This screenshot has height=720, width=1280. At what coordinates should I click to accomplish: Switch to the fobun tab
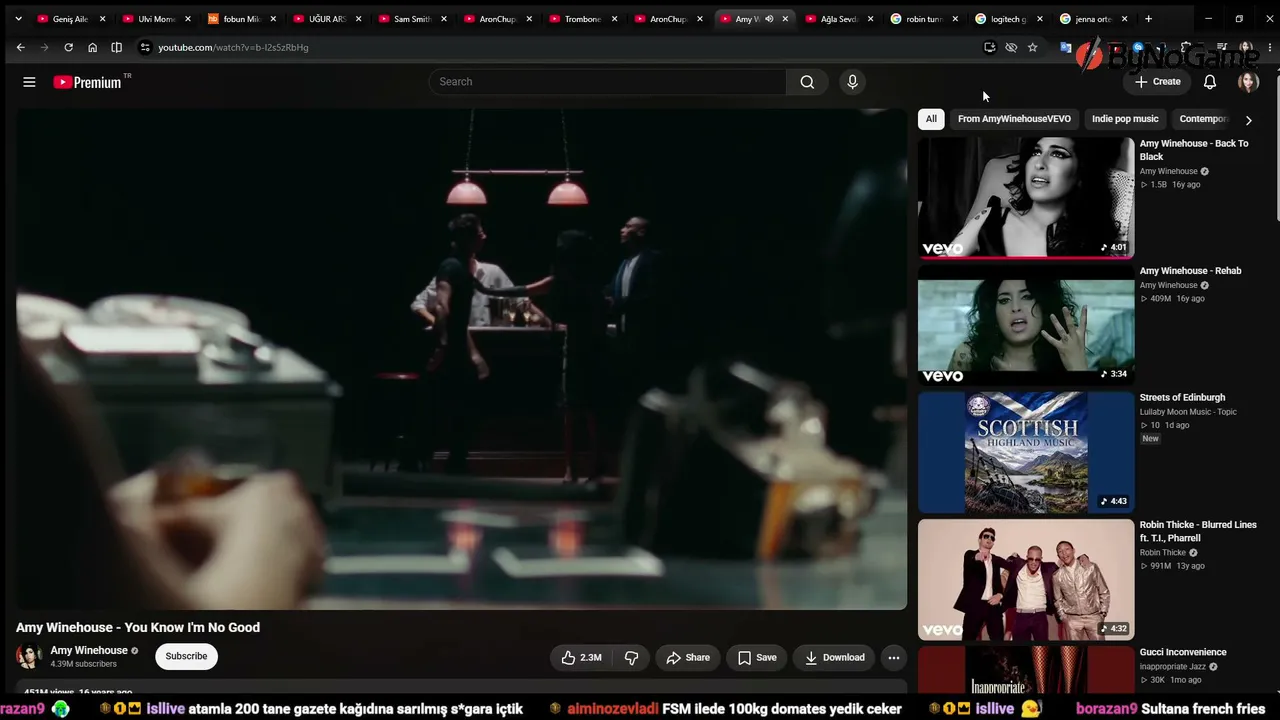[x=241, y=19]
